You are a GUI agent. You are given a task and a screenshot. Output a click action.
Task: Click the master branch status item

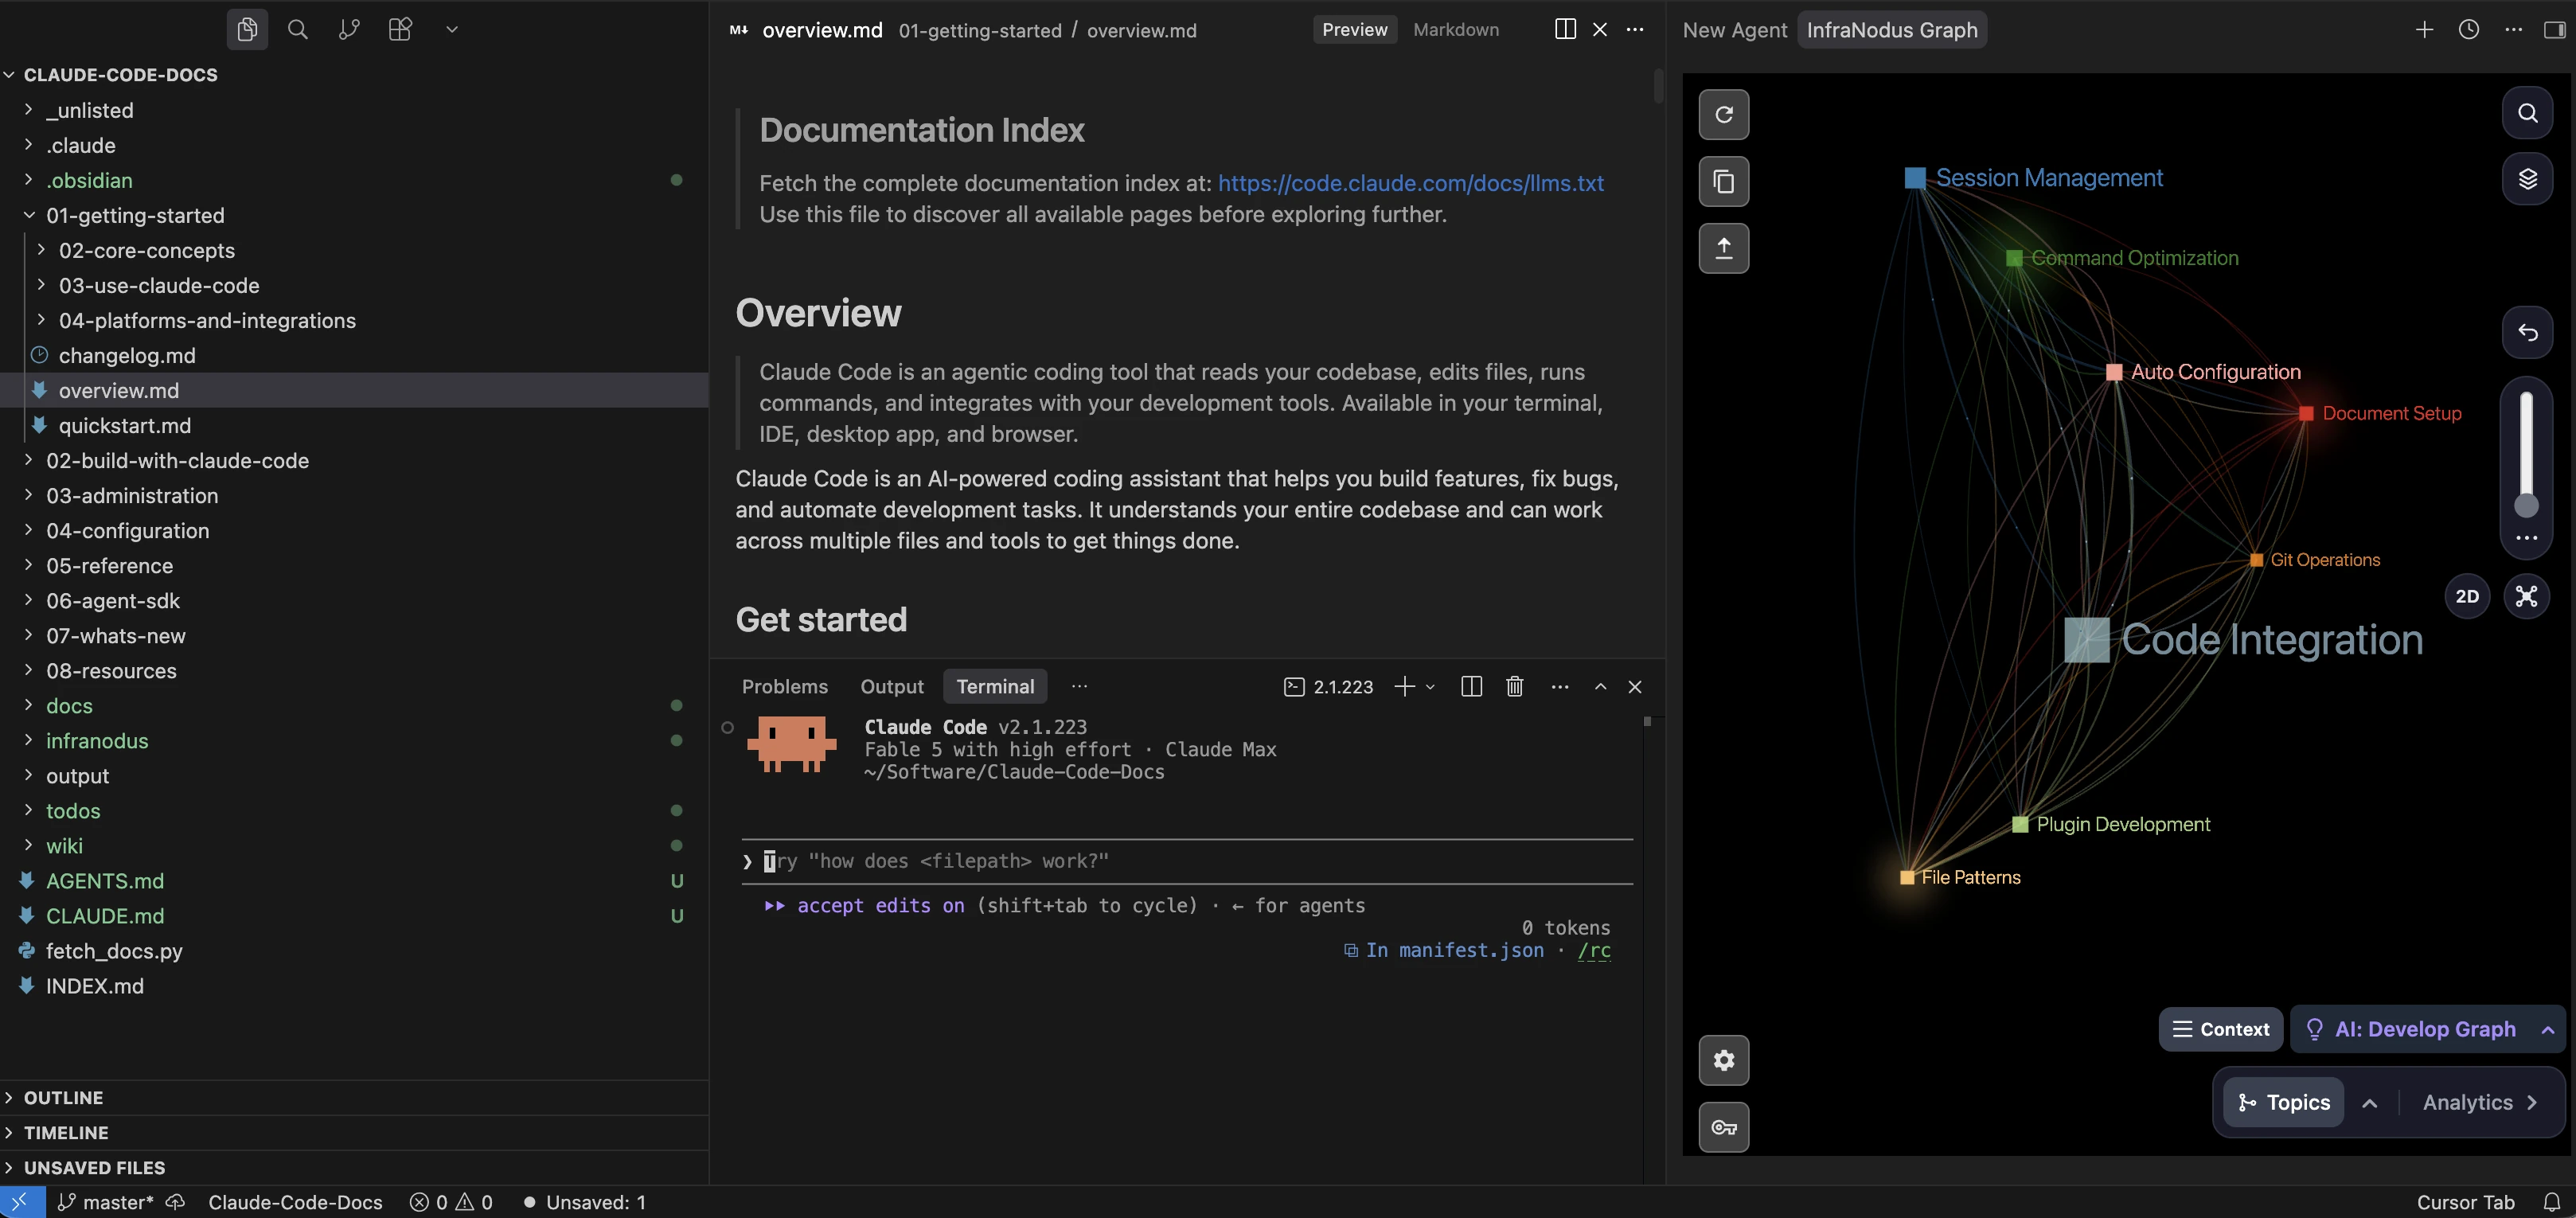(x=107, y=1202)
